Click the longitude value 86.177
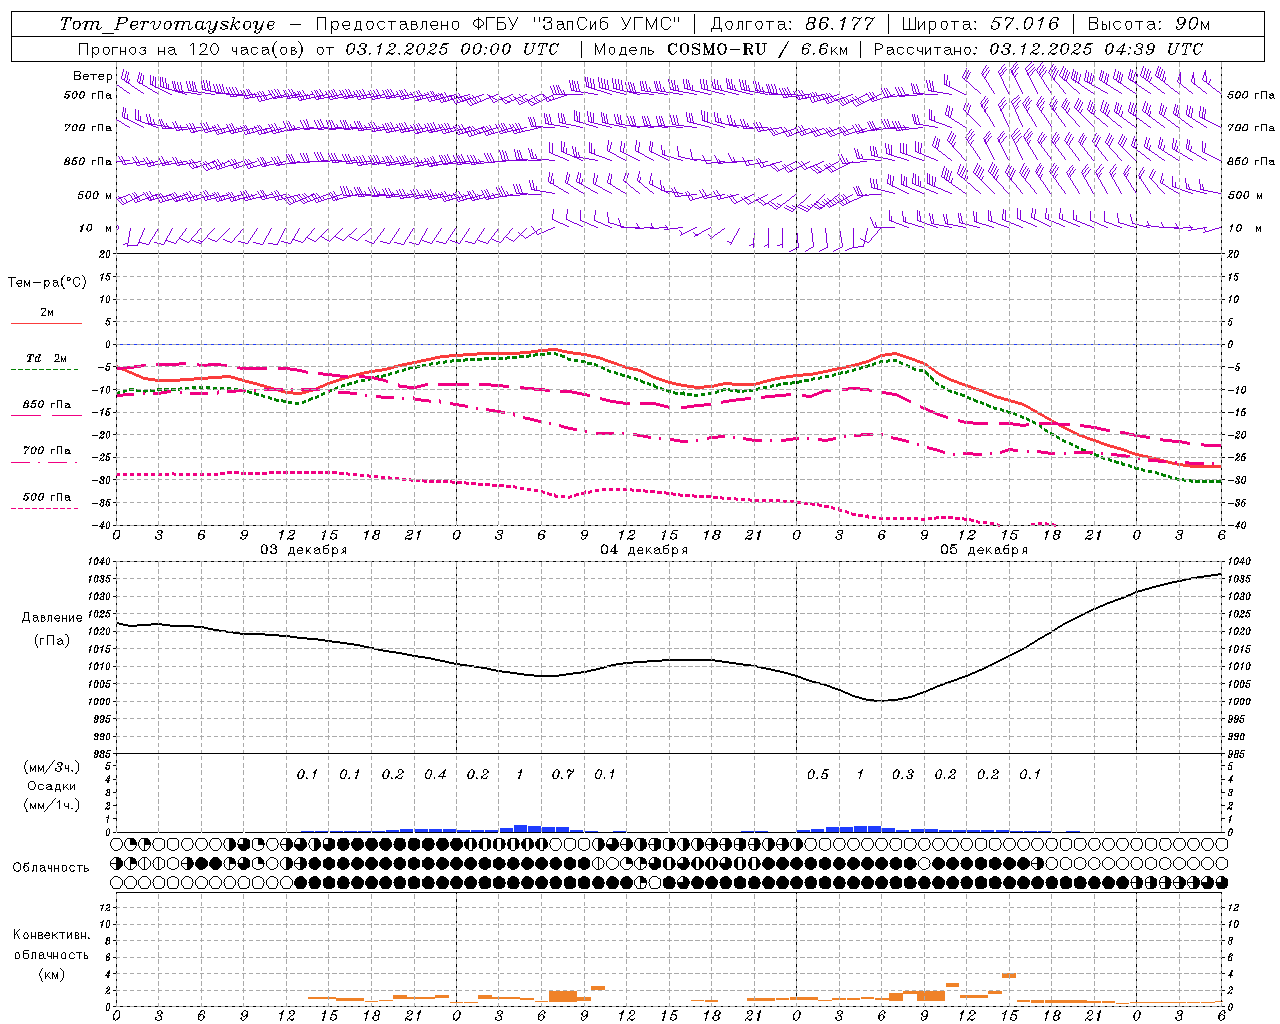The height and width of the screenshot is (1024, 1280). pyautogui.click(x=840, y=24)
